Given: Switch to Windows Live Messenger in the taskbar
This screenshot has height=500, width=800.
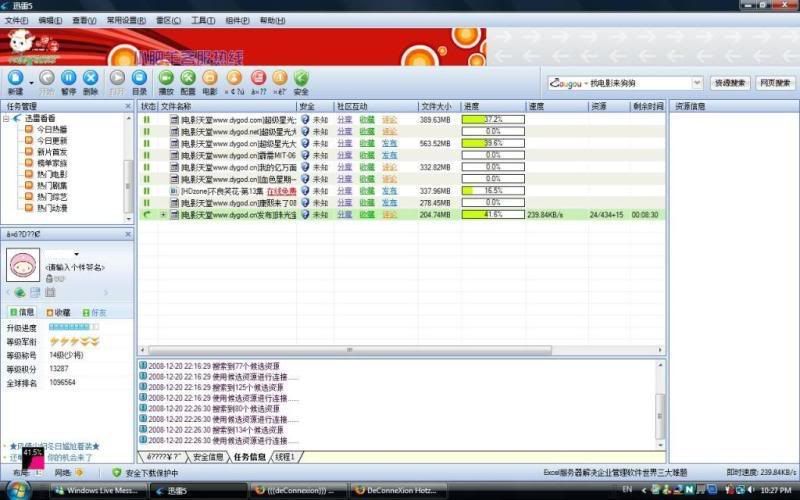Looking at the screenshot, I should pos(97,490).
